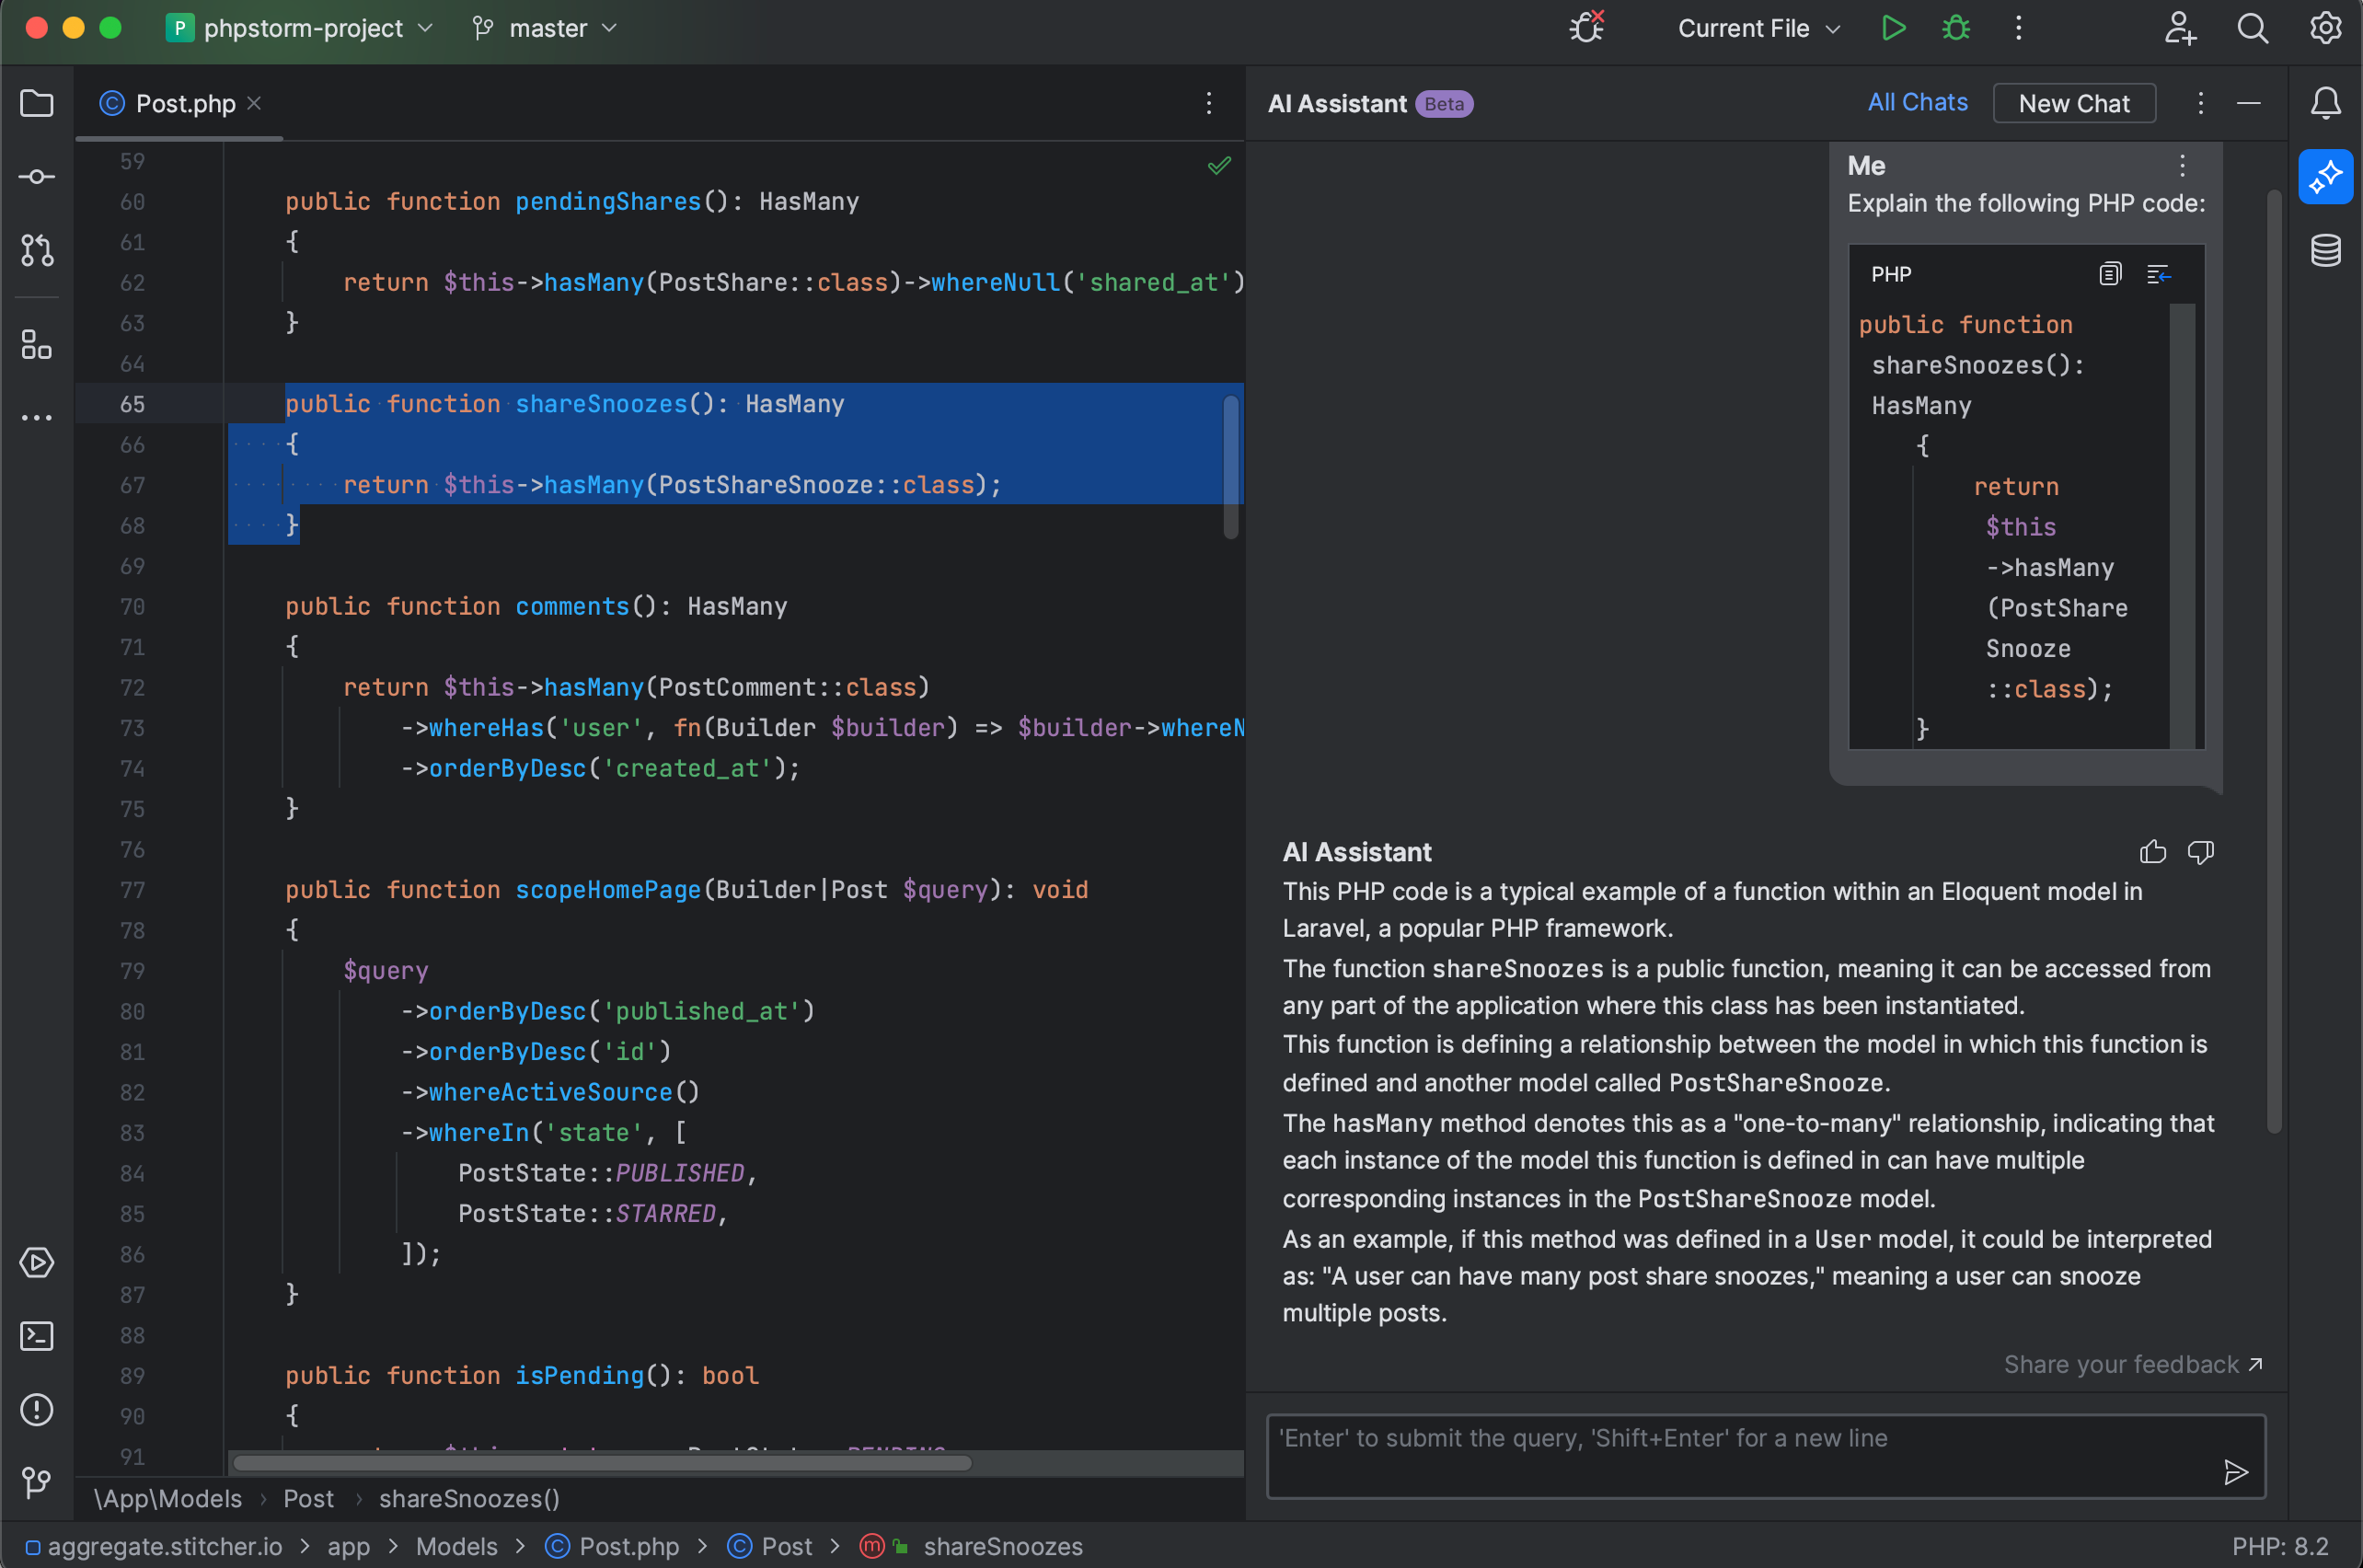Viewport: 2363px width, 1568px height.
Task: Copy the PHP code snippet from AI response
Action: pos(2110,273)
